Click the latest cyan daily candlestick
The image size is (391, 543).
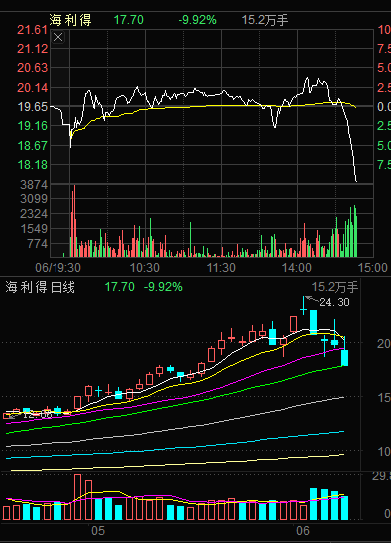(x=344, y=358)
